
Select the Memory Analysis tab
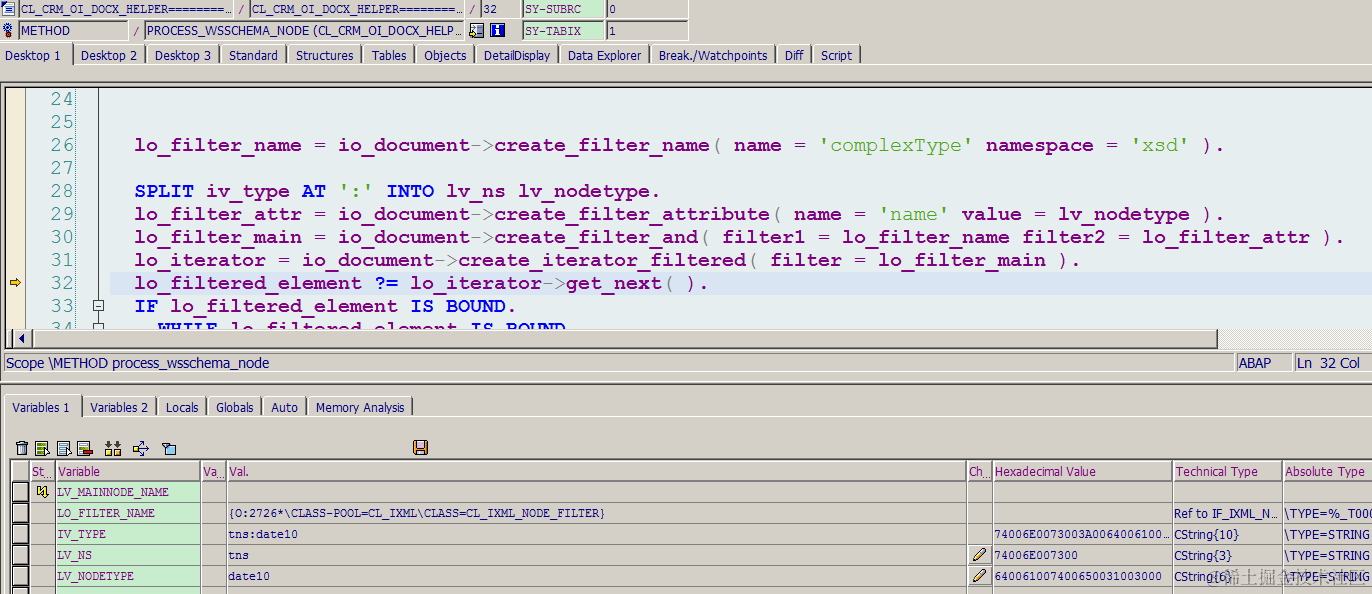360,407
